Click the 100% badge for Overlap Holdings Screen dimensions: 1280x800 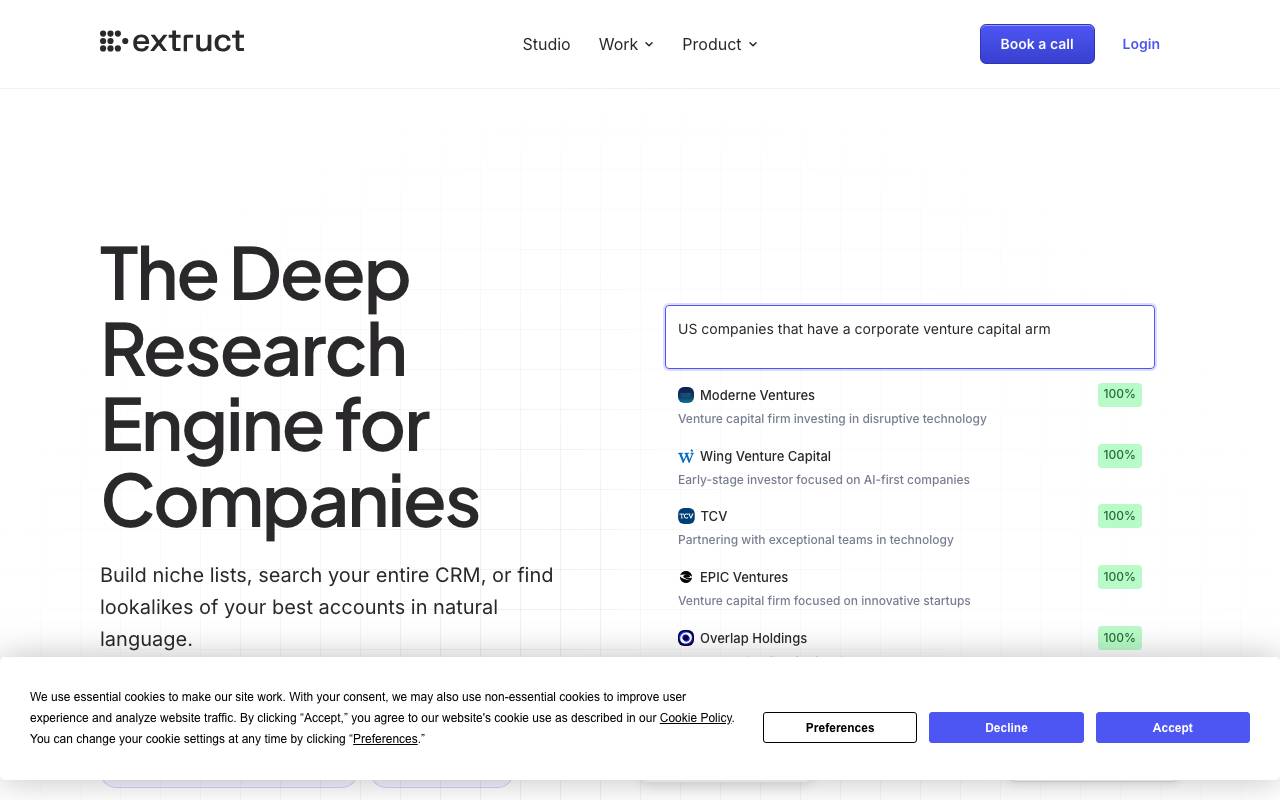1120,638
